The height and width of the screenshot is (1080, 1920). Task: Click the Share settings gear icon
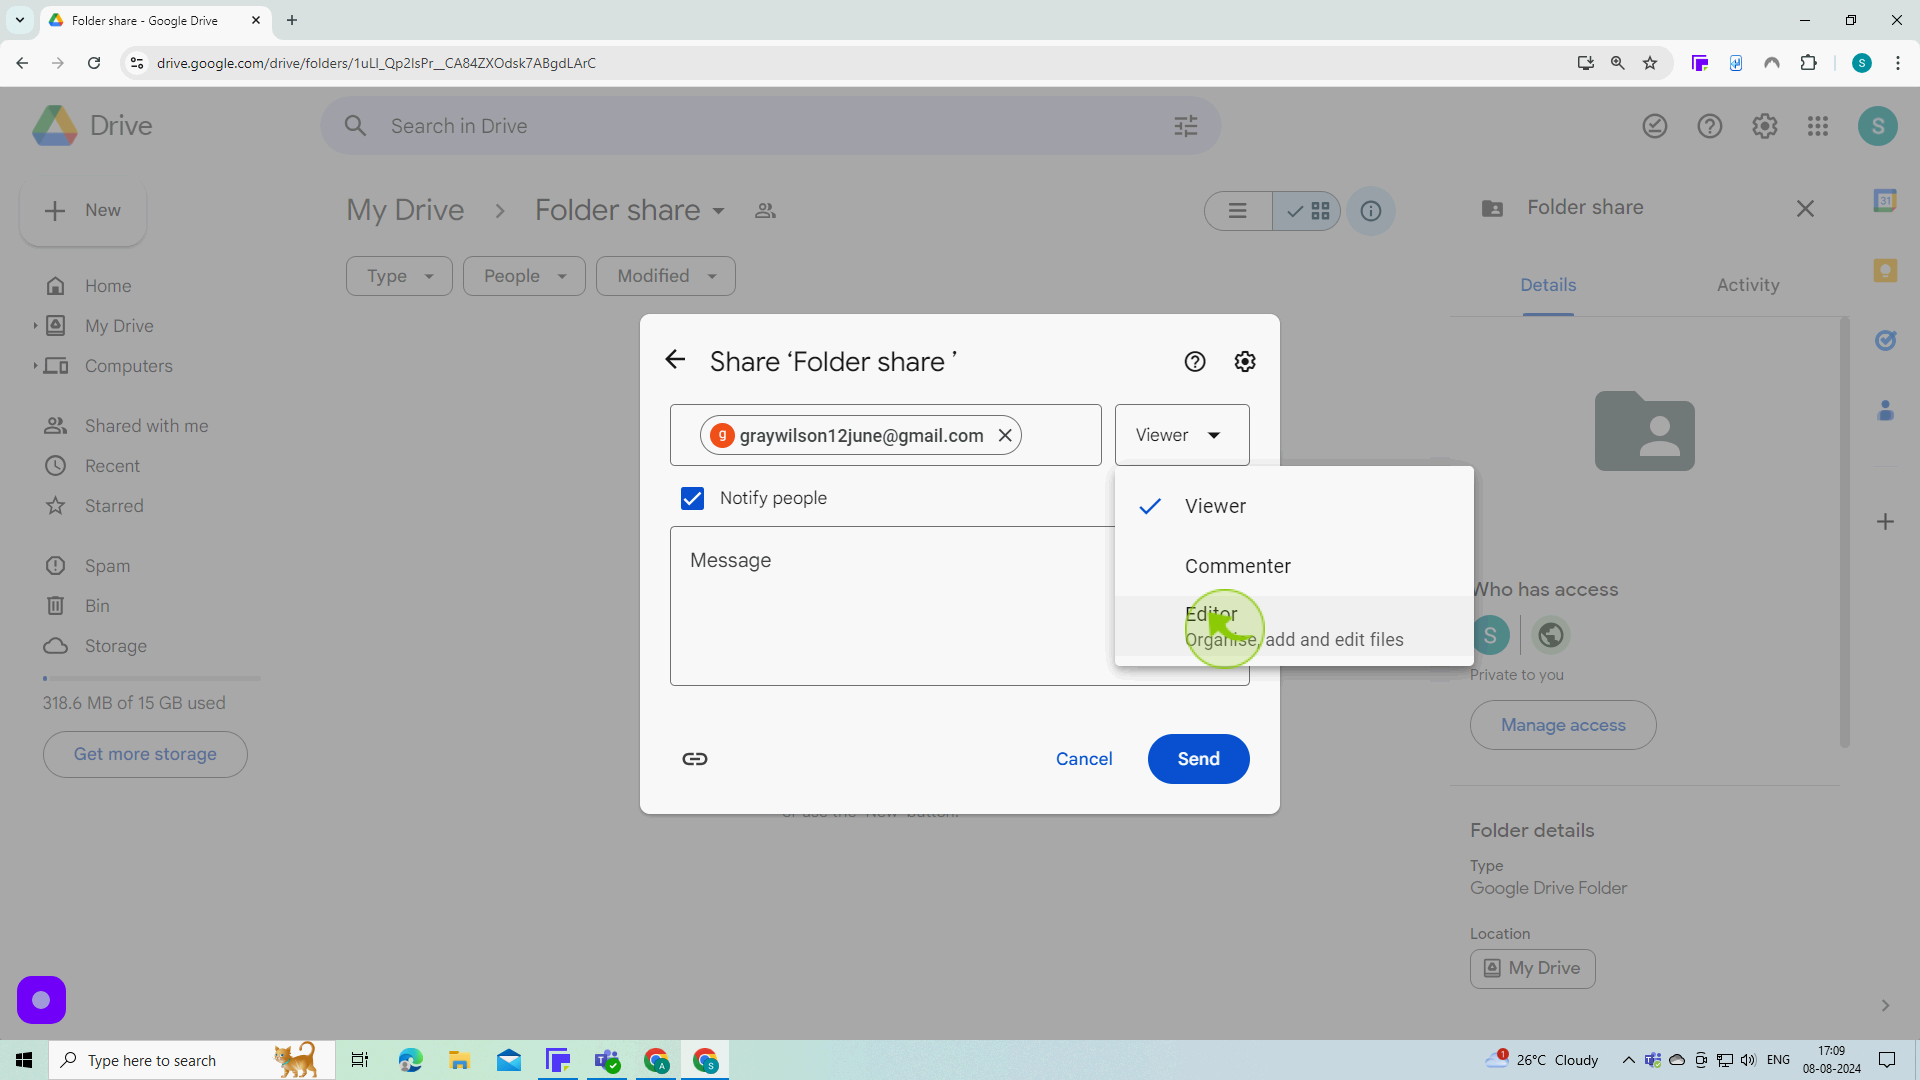tap(1245, 361)
